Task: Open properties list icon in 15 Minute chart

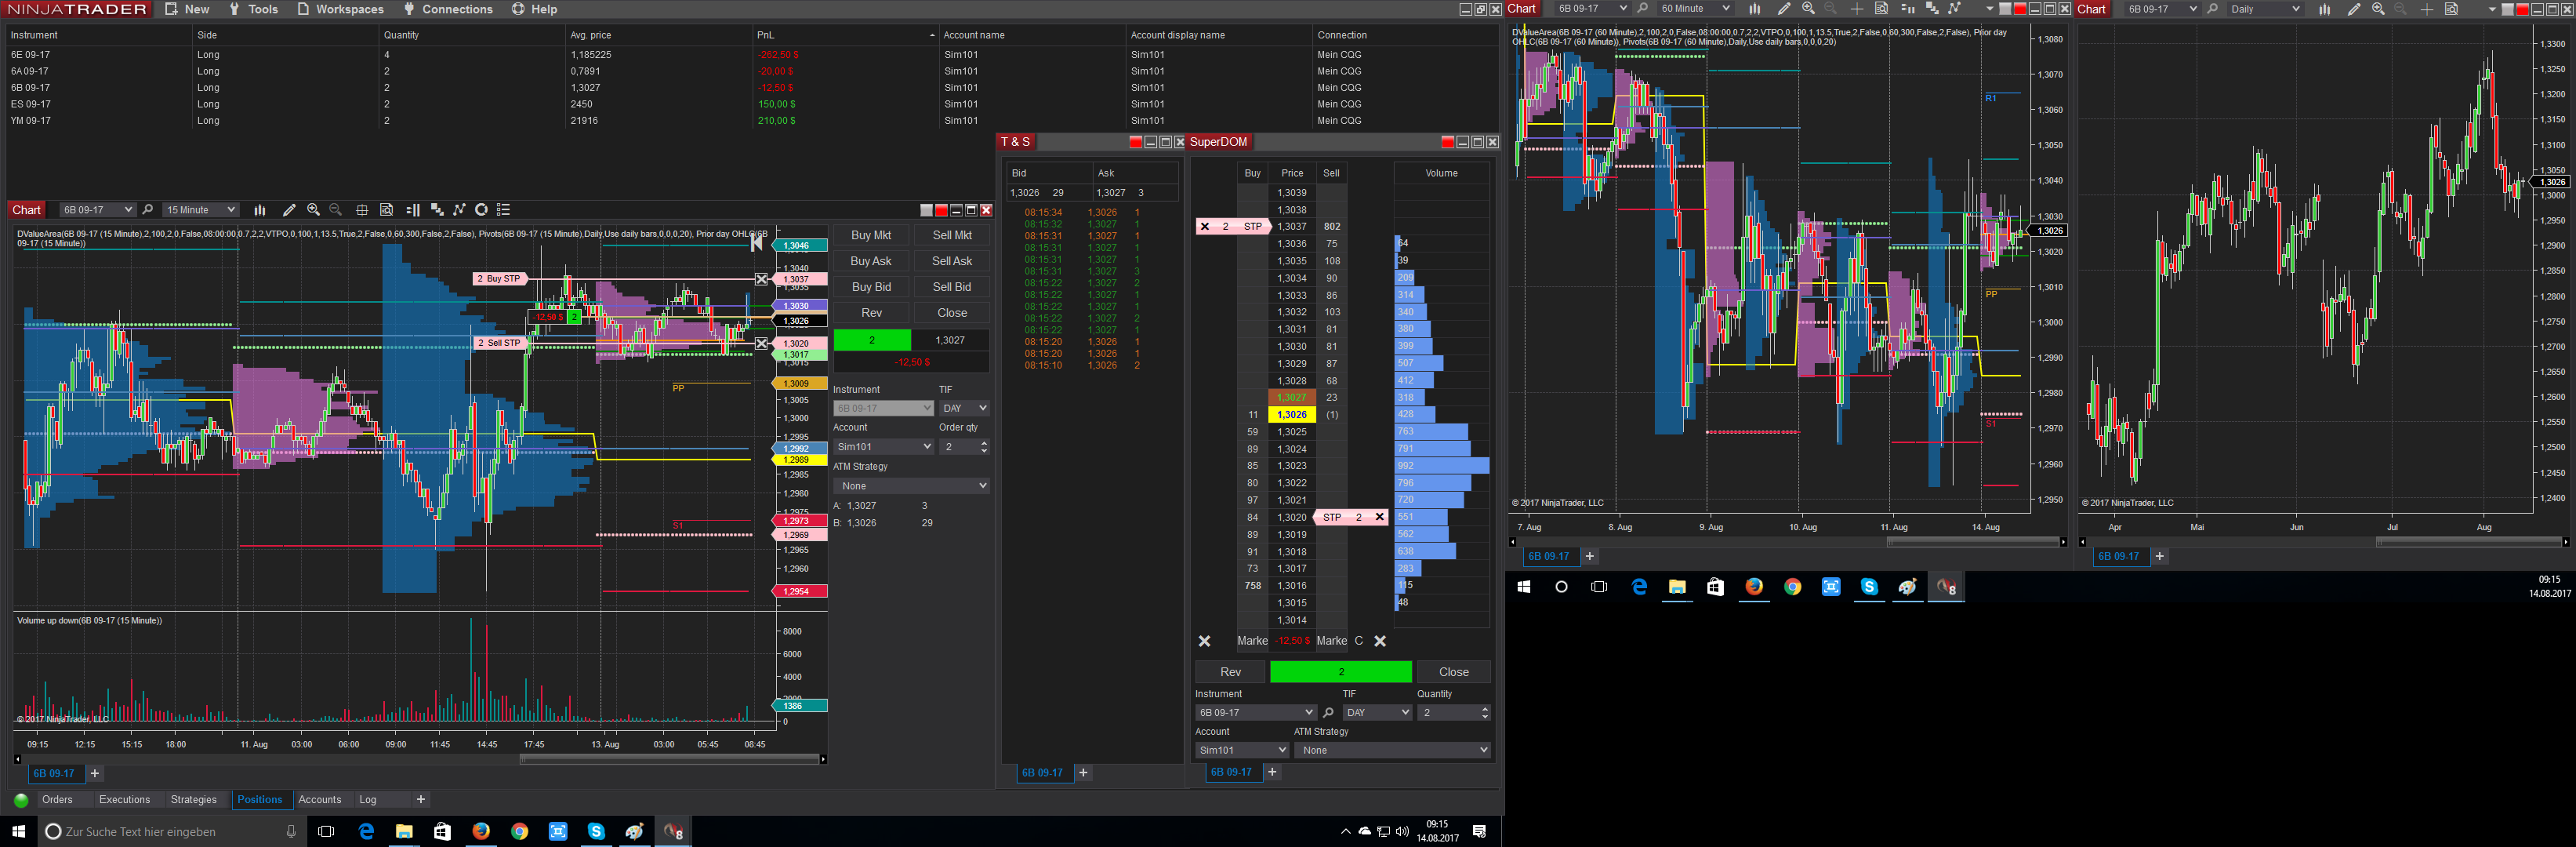Action: 504,210
